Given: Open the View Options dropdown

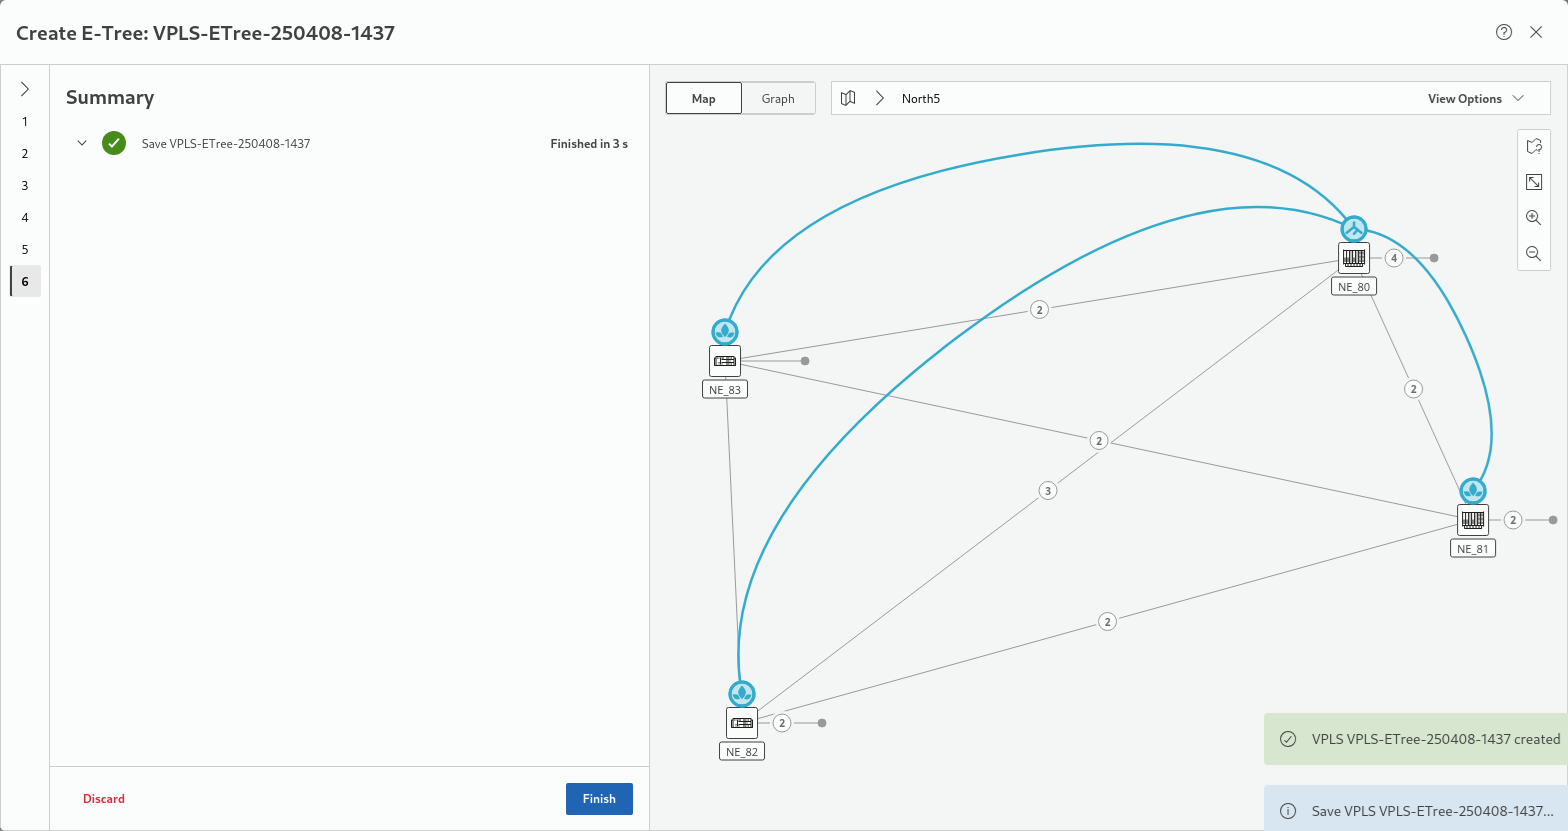Looking at the screenshot, I should tap(1475, 98).
